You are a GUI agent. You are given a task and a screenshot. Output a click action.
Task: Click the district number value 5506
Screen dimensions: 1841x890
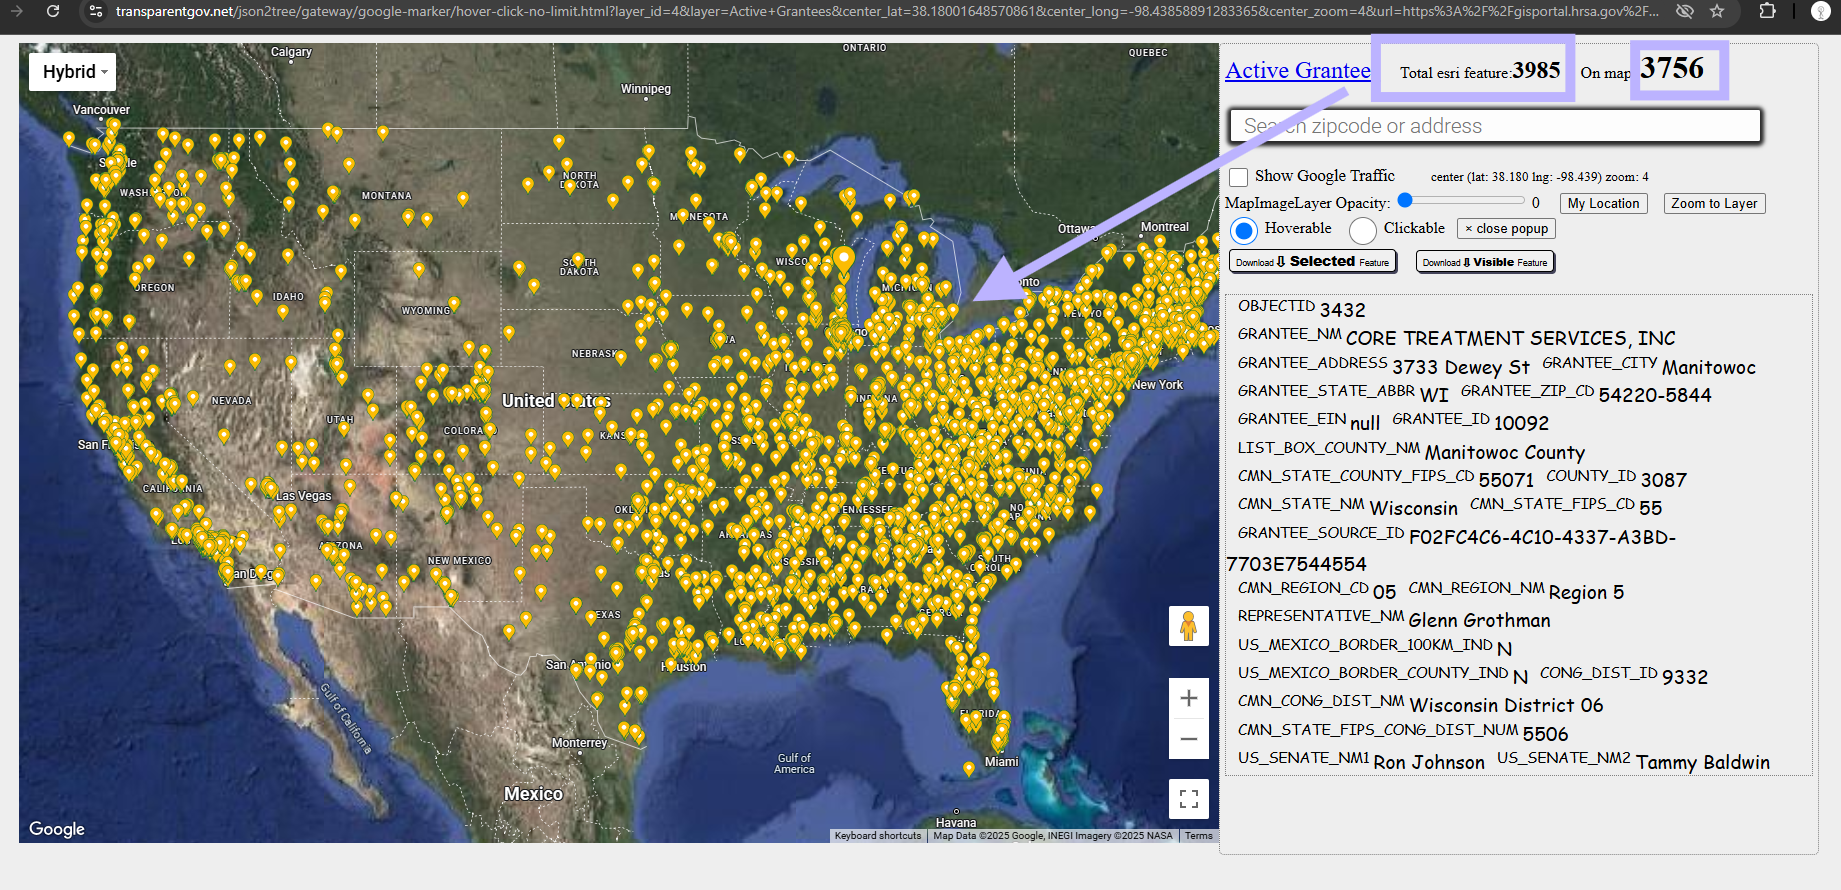tap(1546, 734)
